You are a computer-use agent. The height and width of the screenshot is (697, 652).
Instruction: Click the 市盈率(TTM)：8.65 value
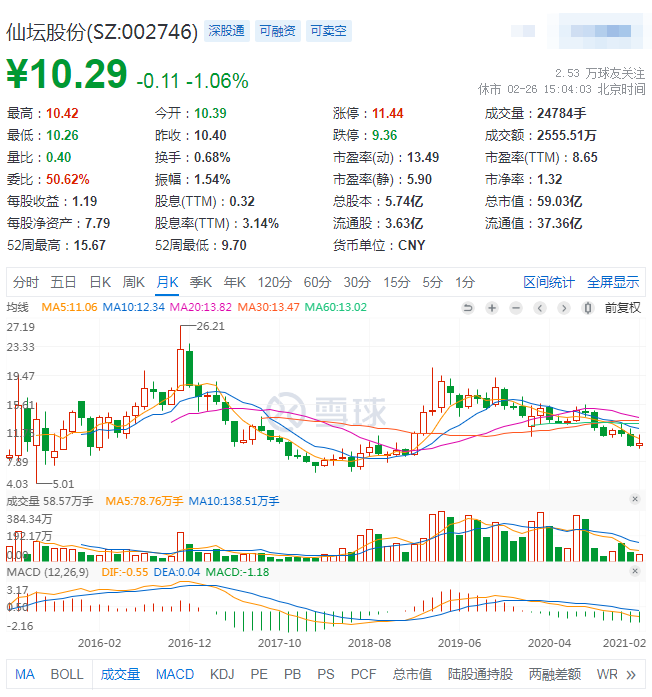541,158
